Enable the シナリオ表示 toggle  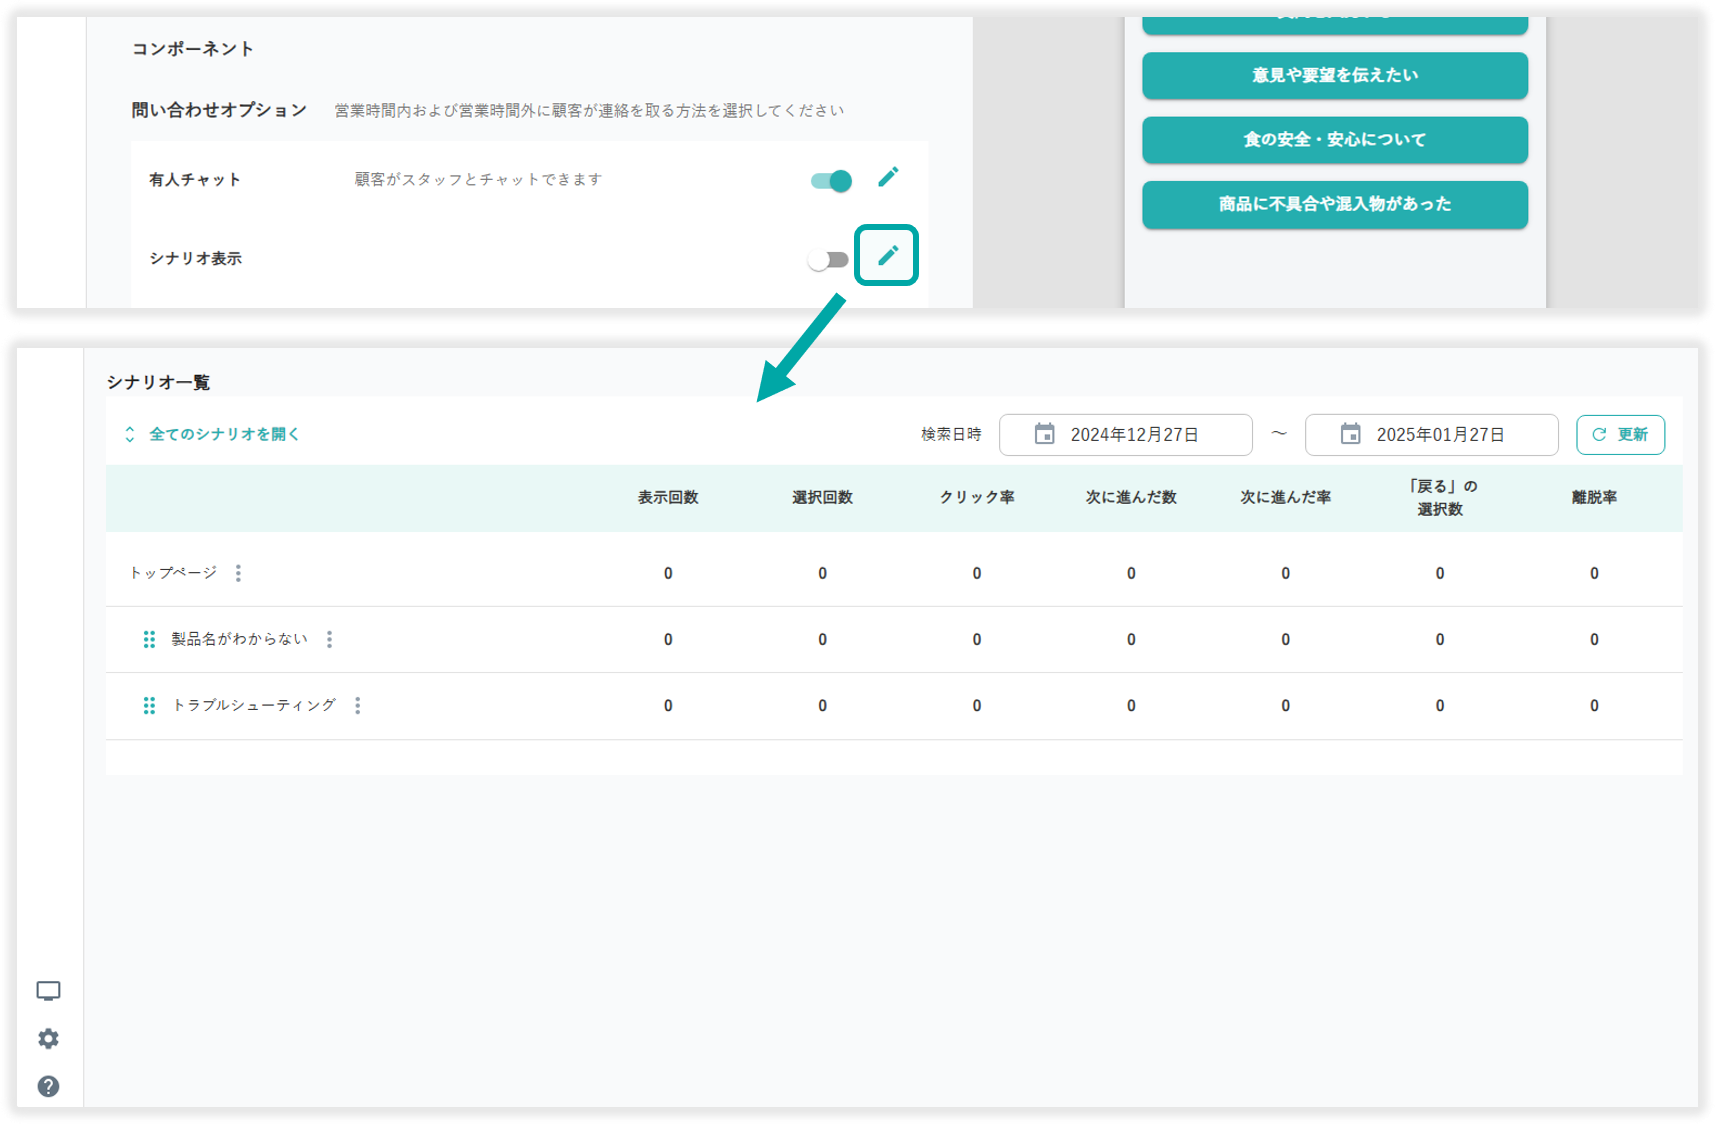click(828, 260)
